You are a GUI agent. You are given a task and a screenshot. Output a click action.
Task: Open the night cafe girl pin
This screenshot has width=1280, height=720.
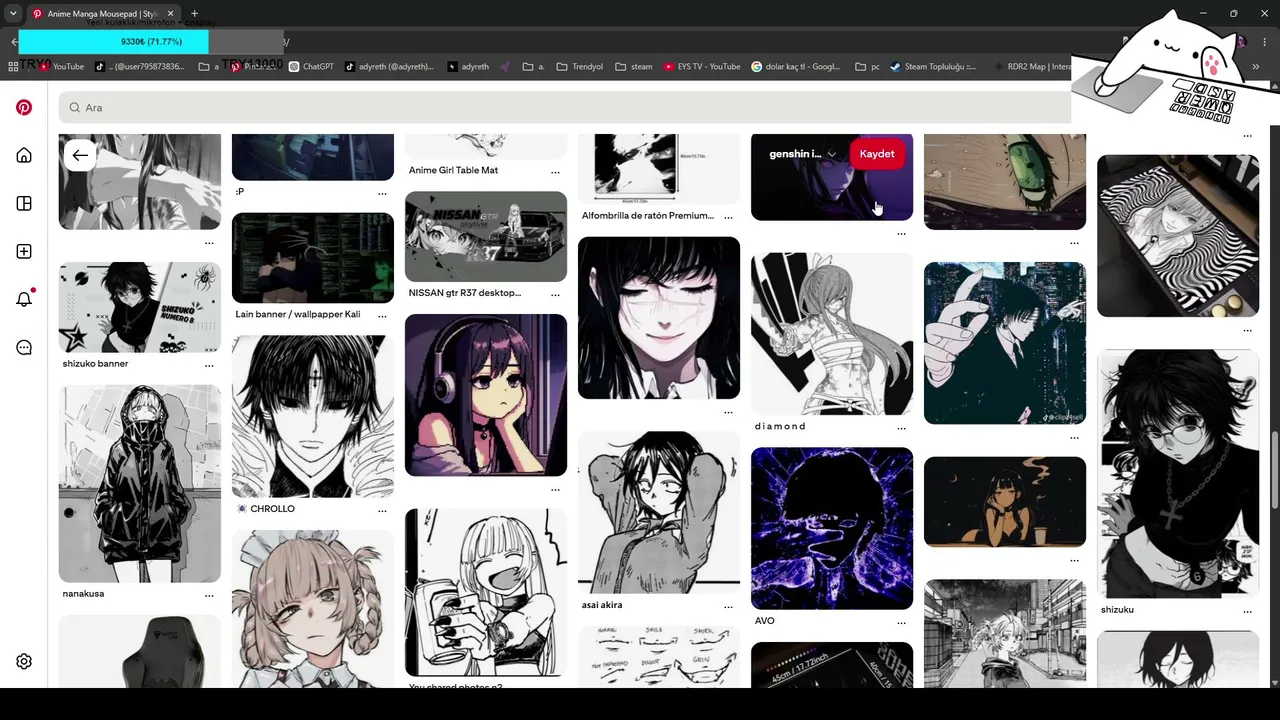pyautogui.click(x=1005, y=502)
